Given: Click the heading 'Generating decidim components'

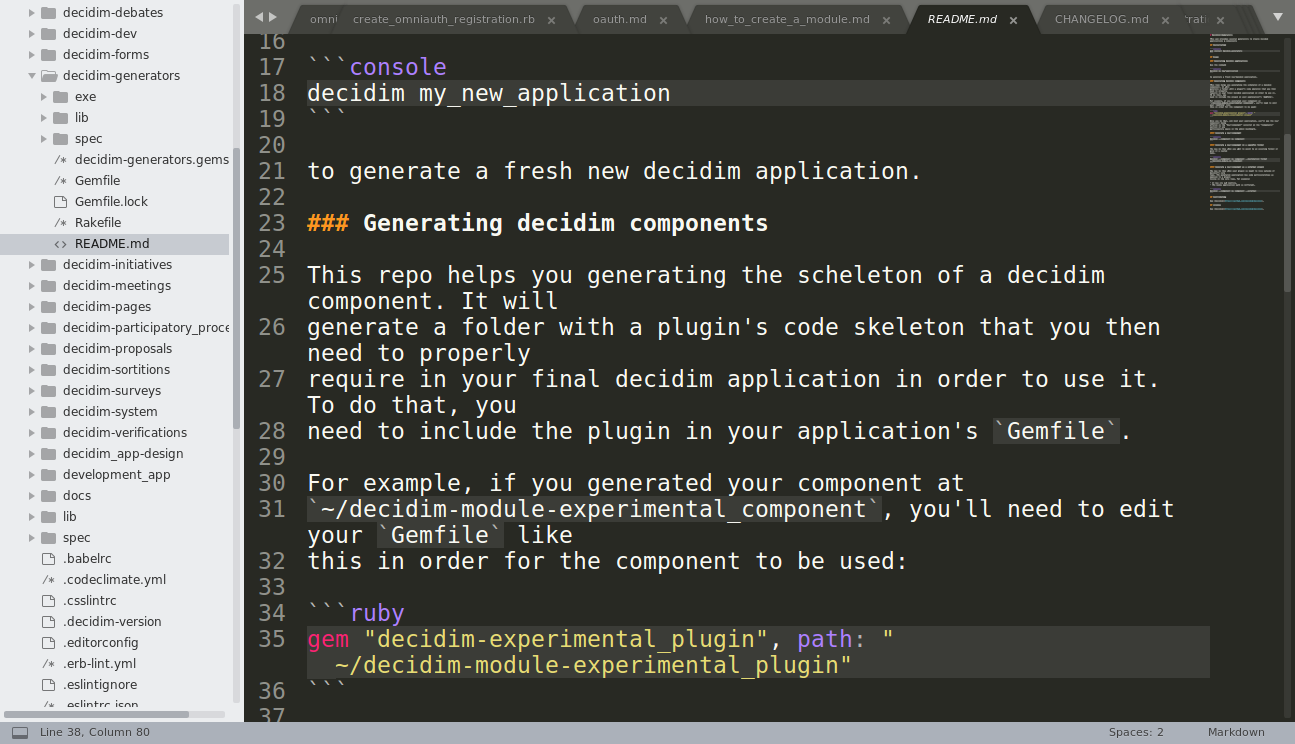Looking at the screenshot, I should point(566,223).
